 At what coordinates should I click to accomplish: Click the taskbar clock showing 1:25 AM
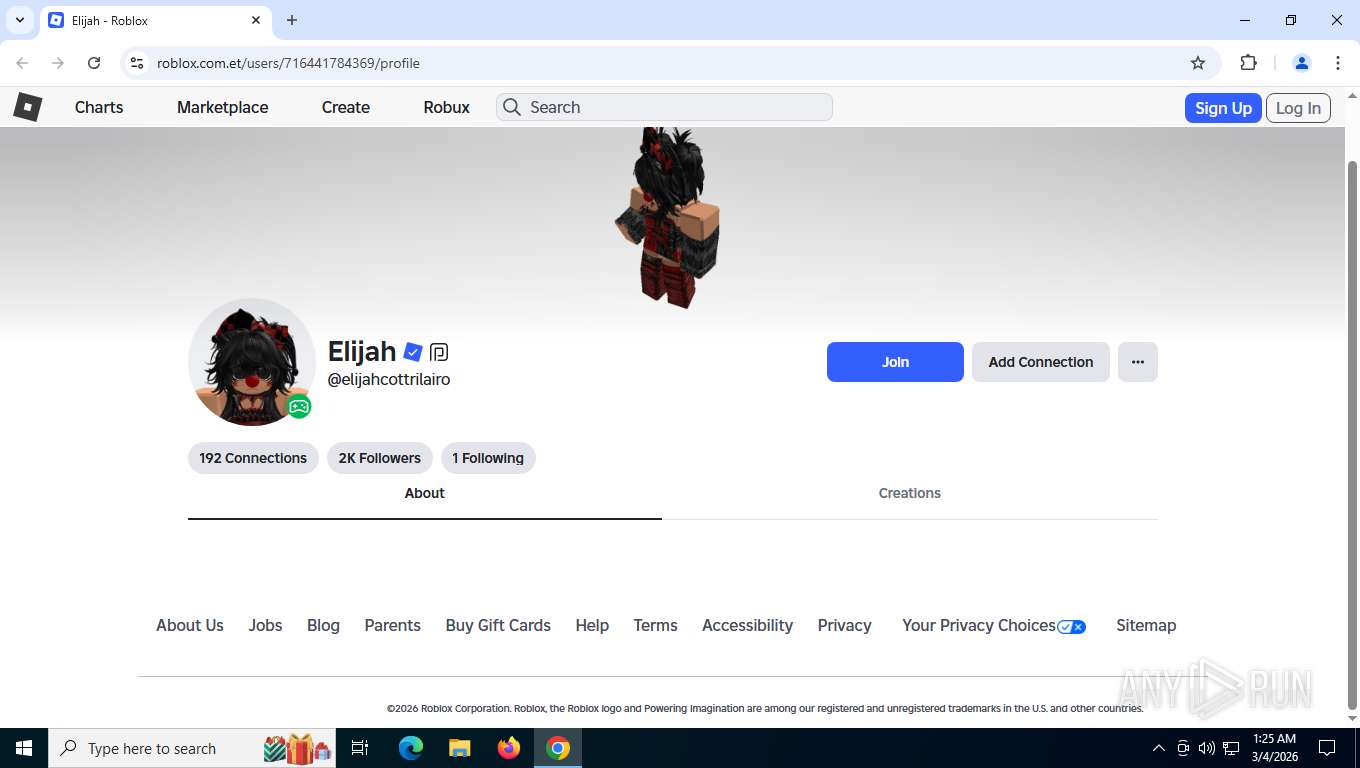[x=1274, y=748]
